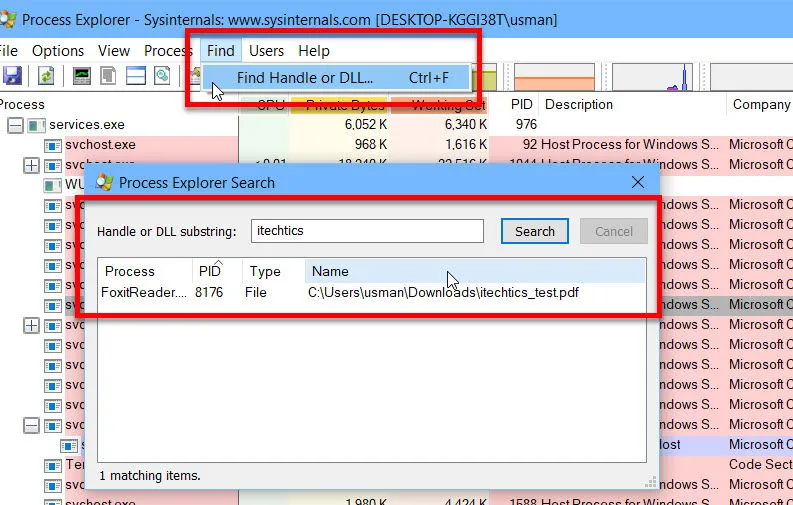Screen dimensions: 793x505
Task: Expand the second svchost.exe tree node
Action: tap(31, 165)
